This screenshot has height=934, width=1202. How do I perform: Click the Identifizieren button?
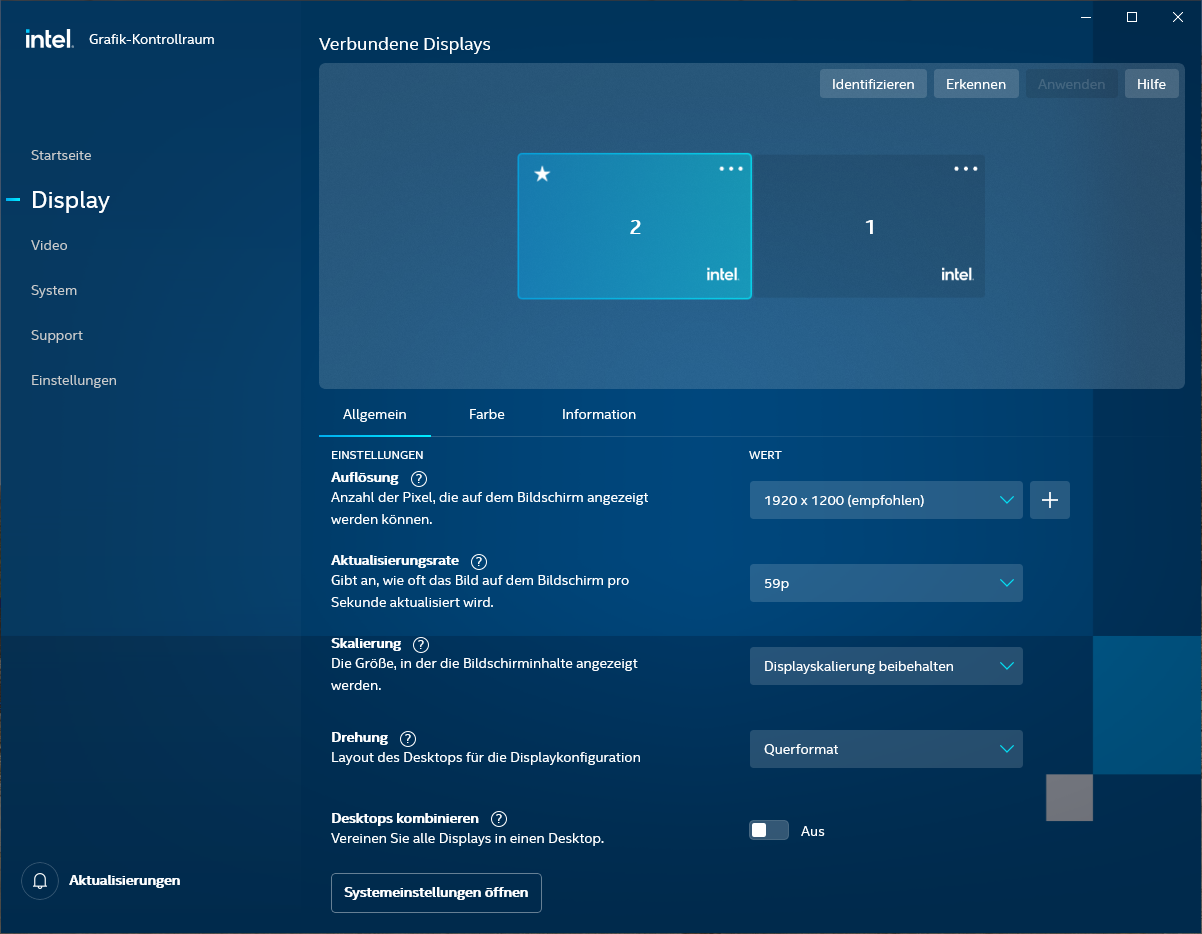pos(873,84)
